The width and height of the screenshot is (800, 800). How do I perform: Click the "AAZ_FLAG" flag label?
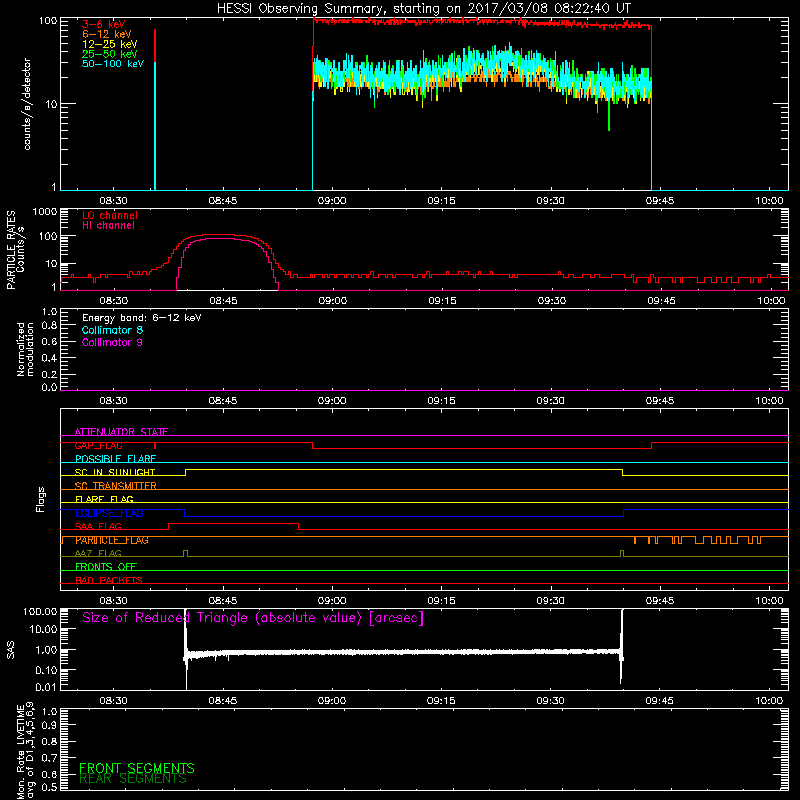98,553
